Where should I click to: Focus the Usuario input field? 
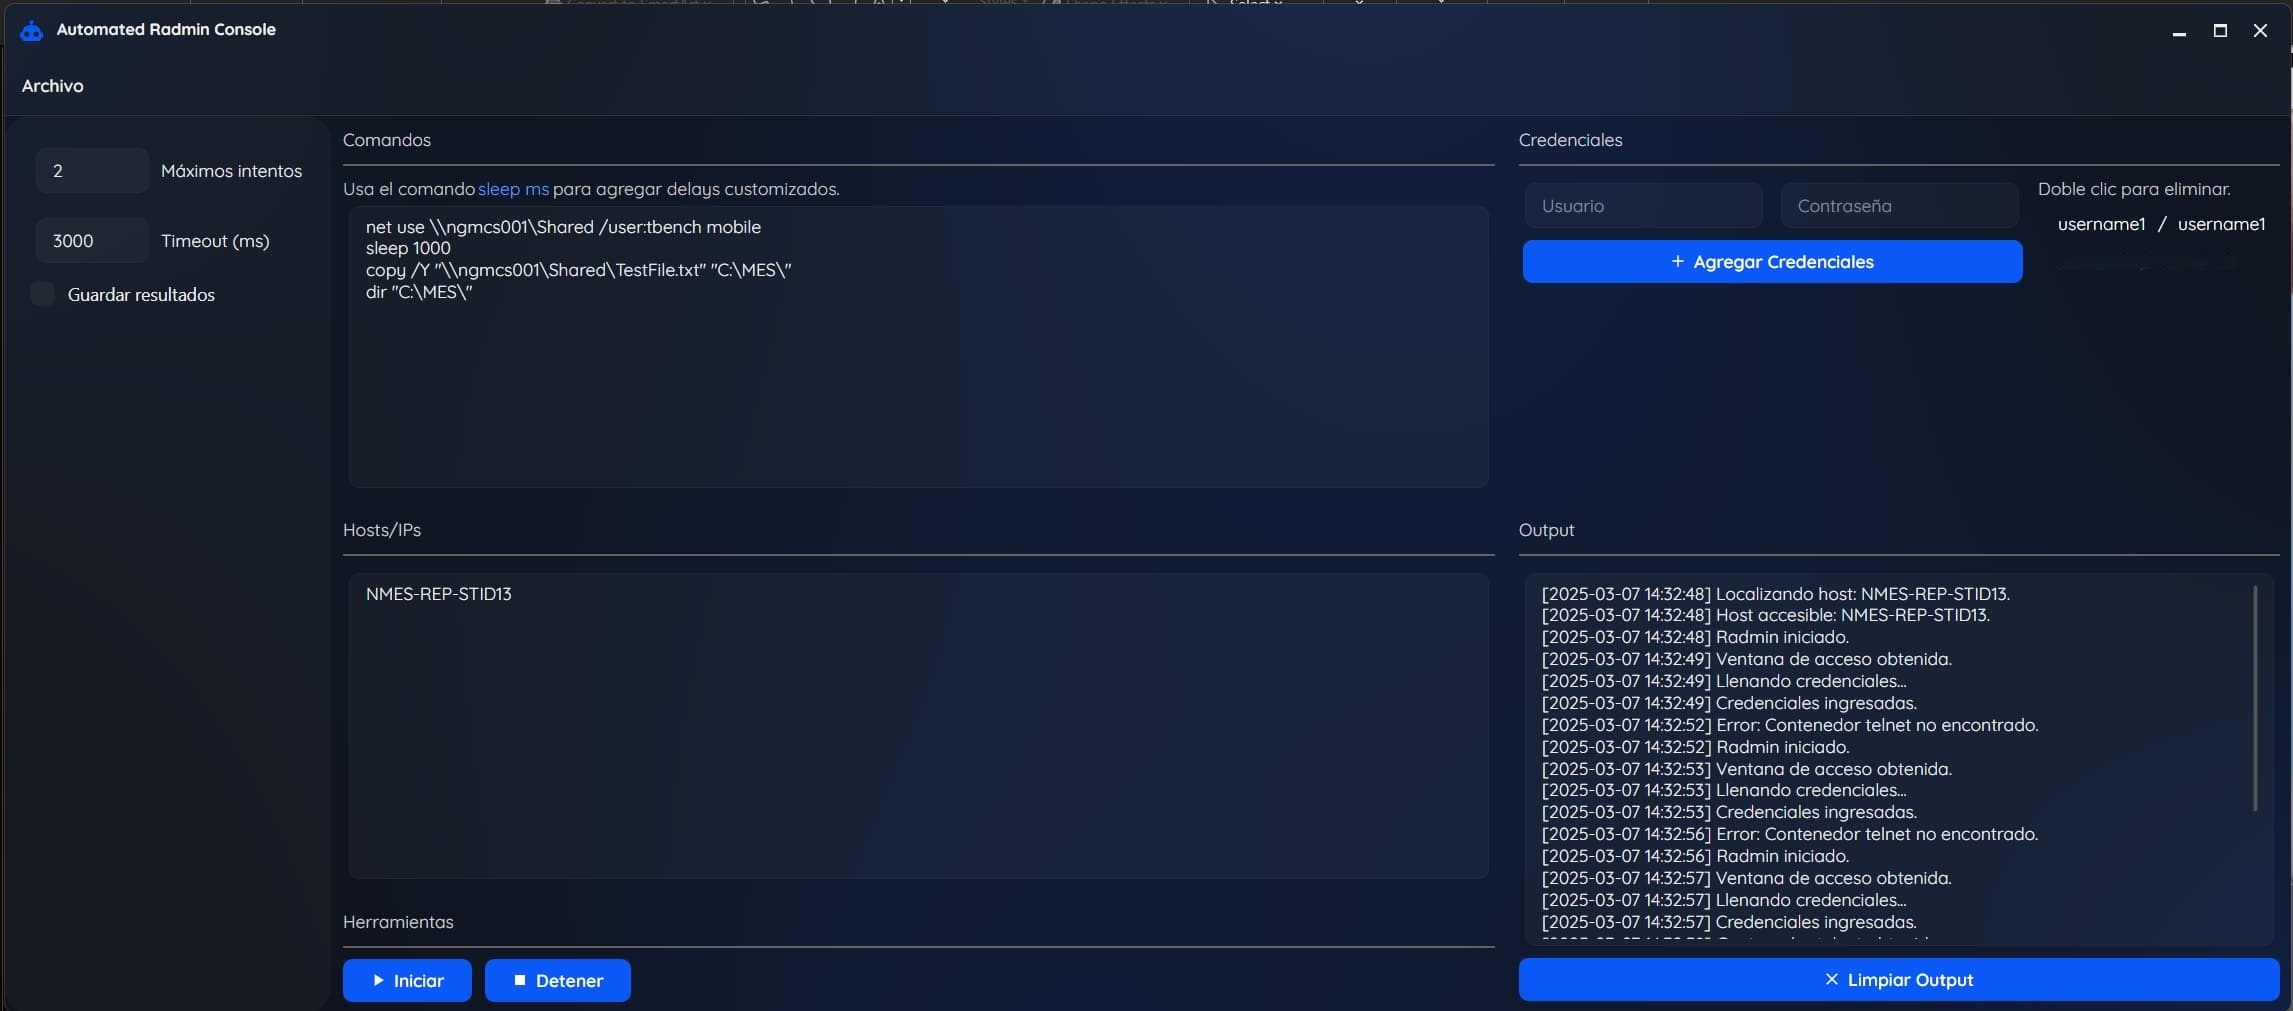(x=1643, y=206)
